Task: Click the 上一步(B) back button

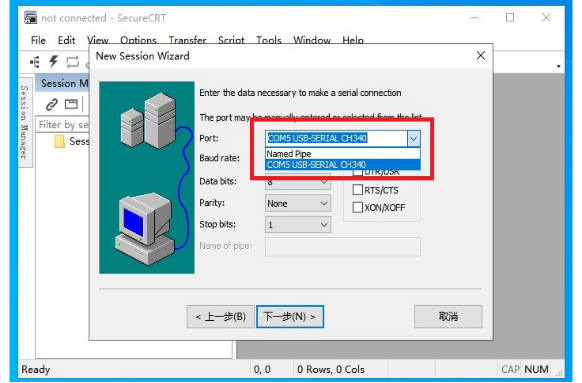Action: point(220,317)
